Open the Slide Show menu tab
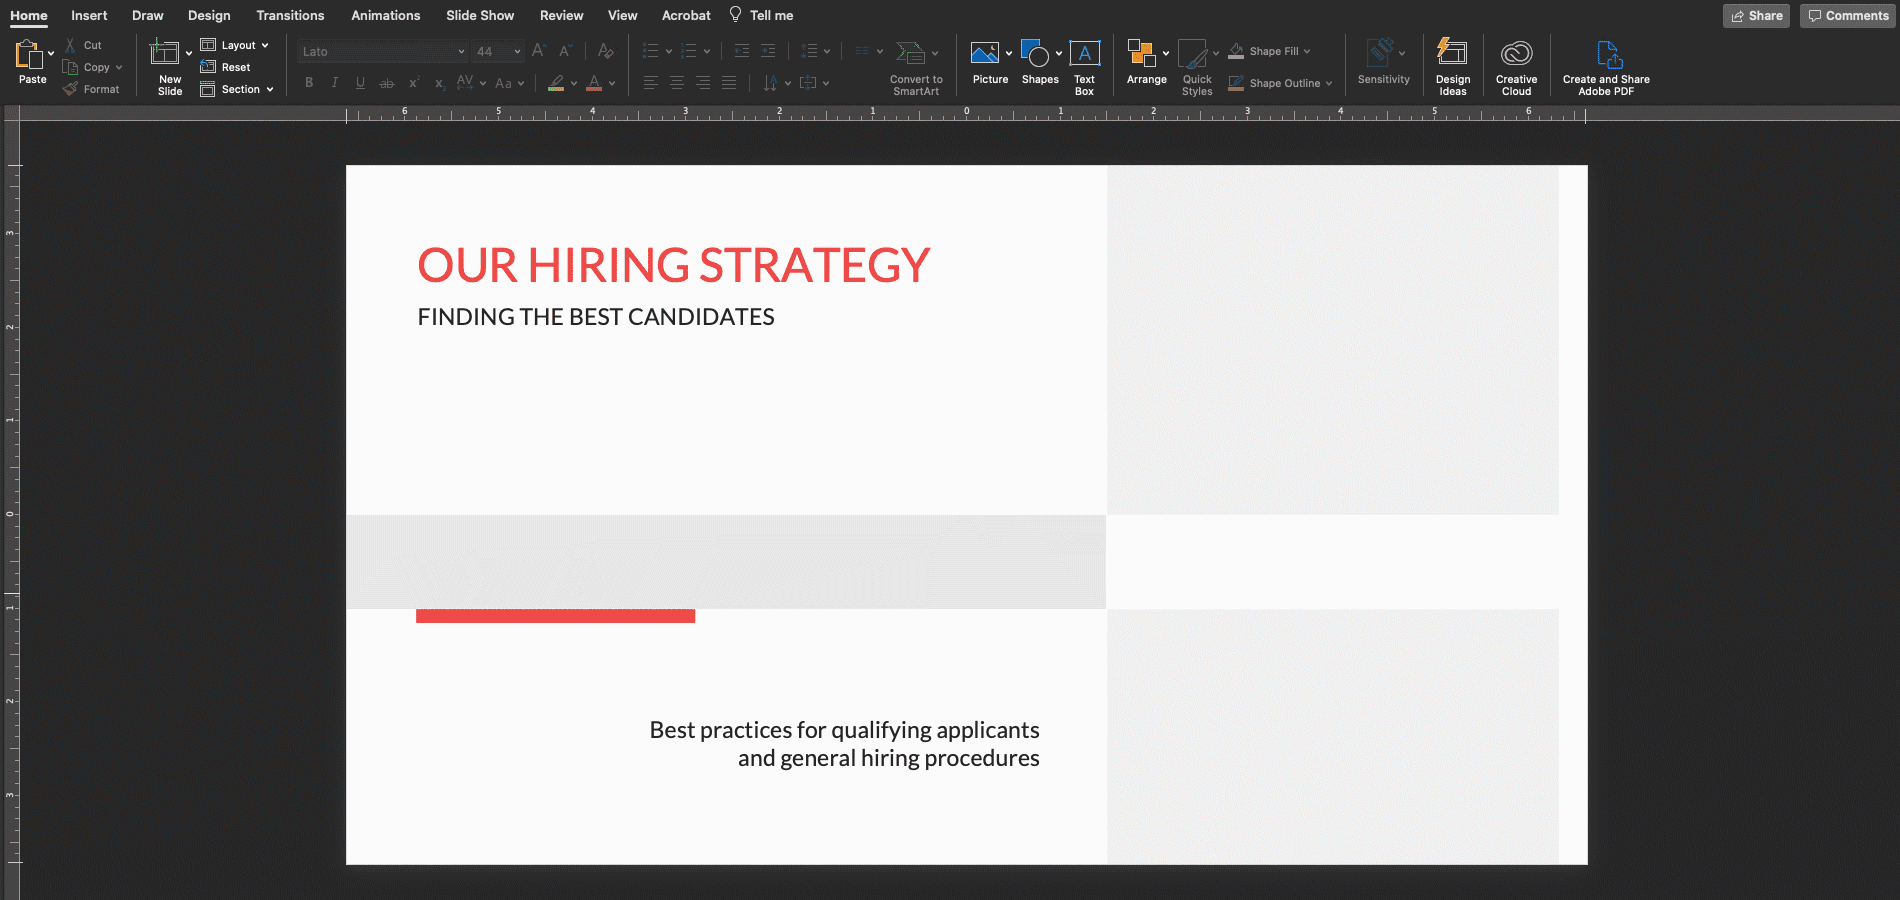Image resolution: width=1900 pixels, height=900 pixels. (479, 15)
